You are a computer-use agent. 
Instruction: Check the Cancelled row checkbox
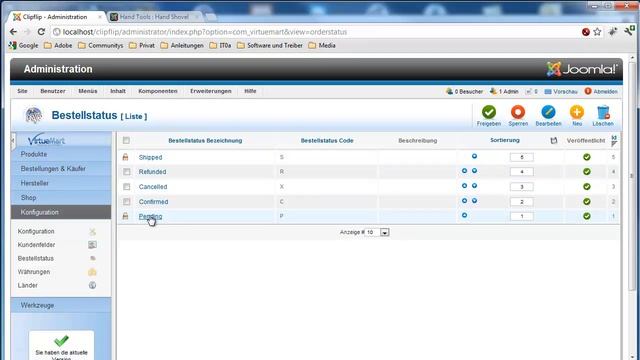(127, 187)
